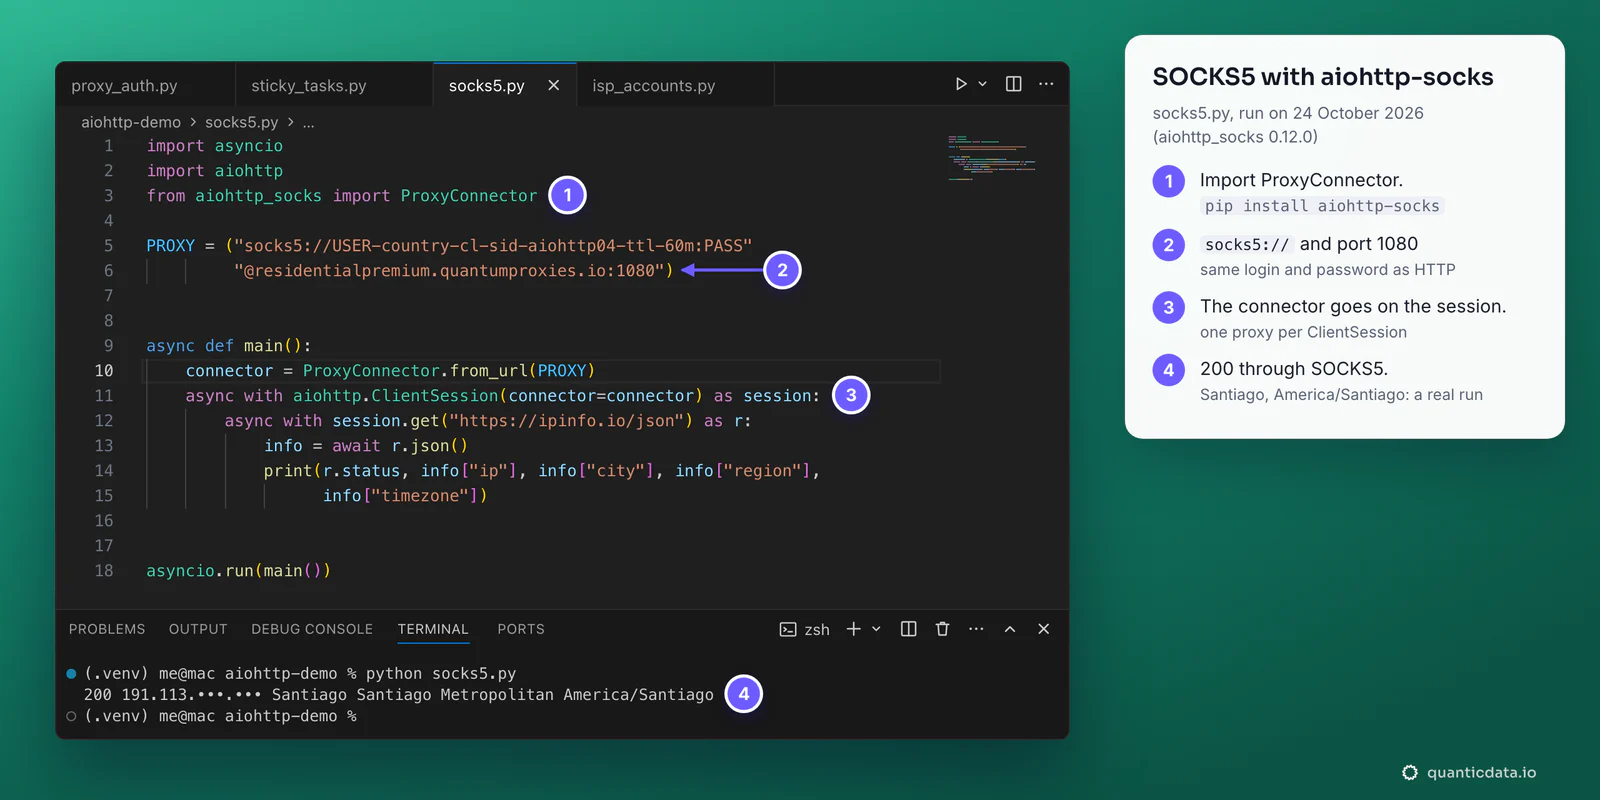This screenshot has width=1600, height=800.
Task: Expand the breadcrumb ellipsis symbol path
Action: pos(309,123)
